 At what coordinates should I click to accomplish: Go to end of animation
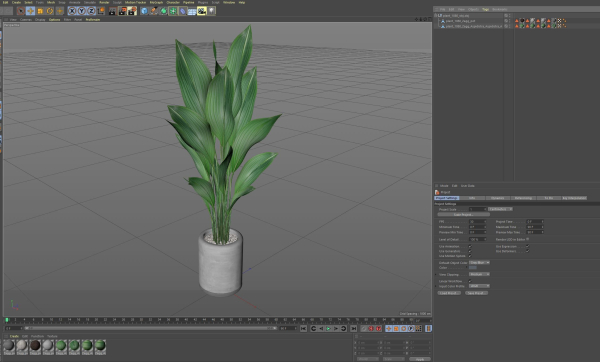(x=354, y=329)
